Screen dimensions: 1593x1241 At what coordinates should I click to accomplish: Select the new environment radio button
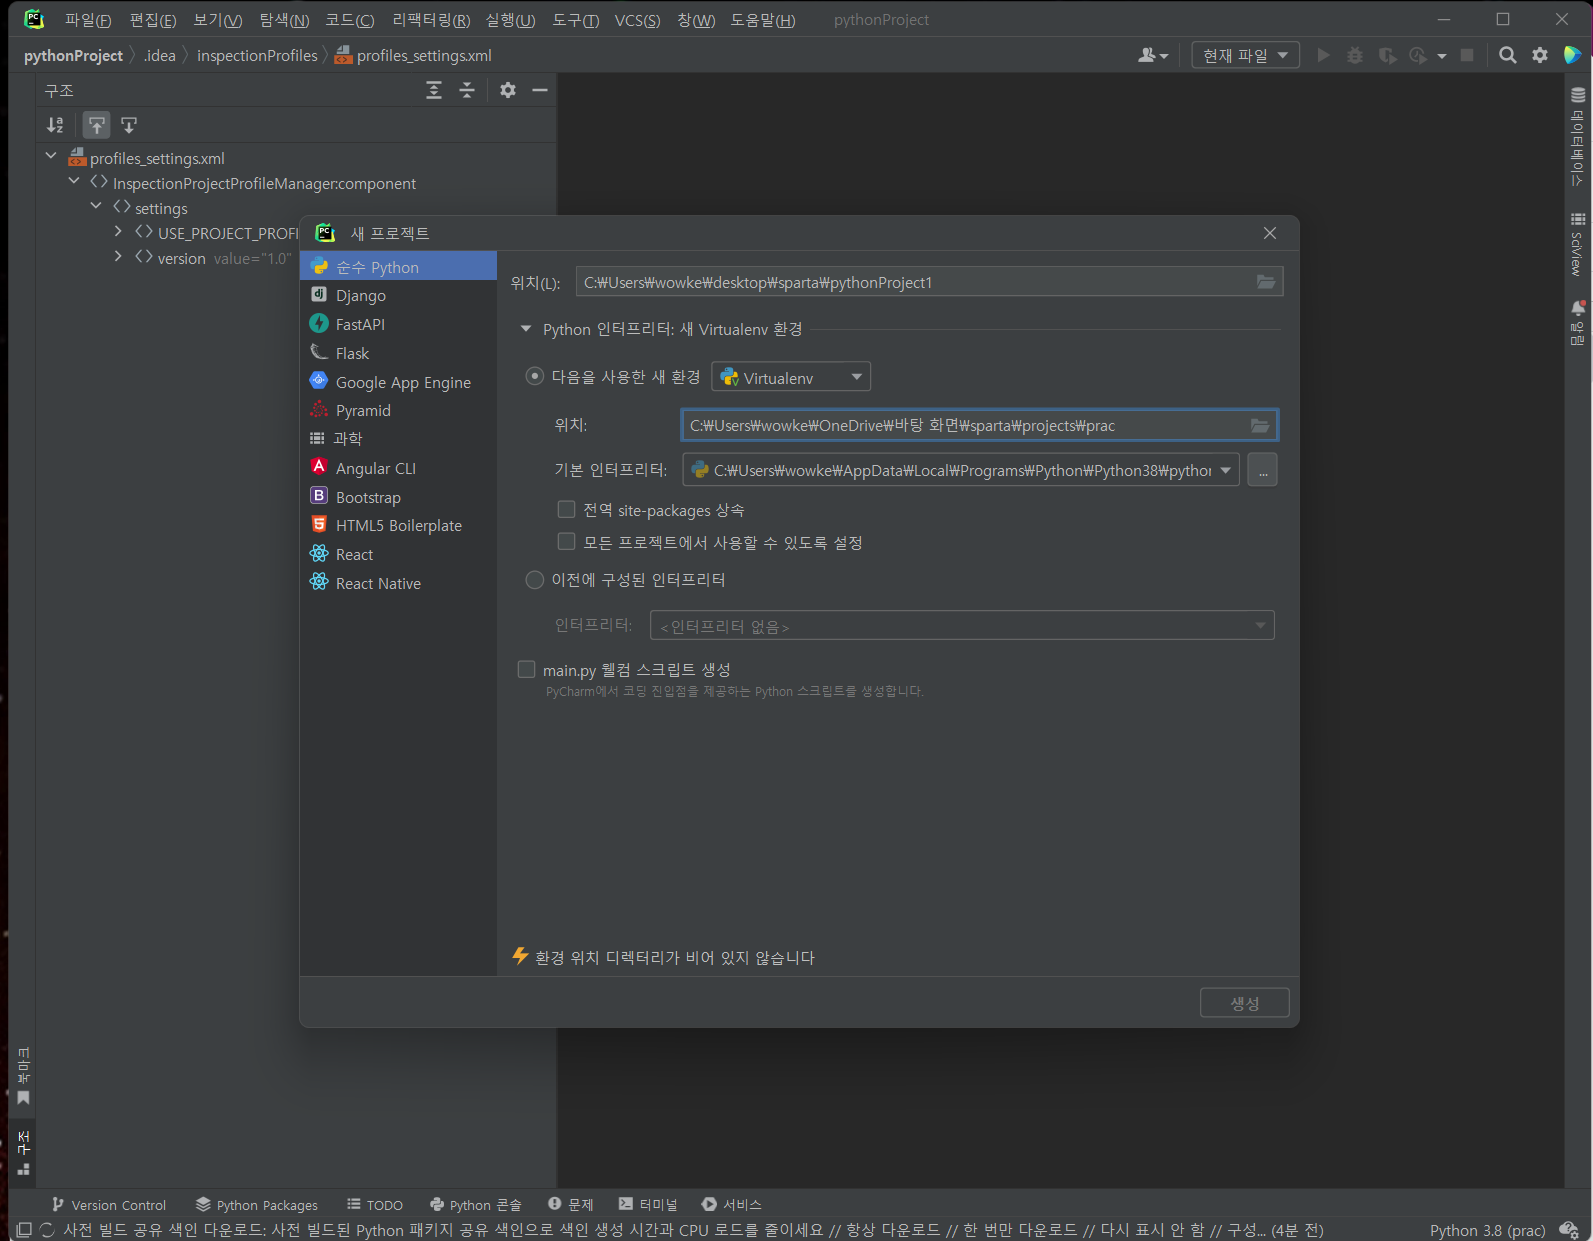(535, 377)
